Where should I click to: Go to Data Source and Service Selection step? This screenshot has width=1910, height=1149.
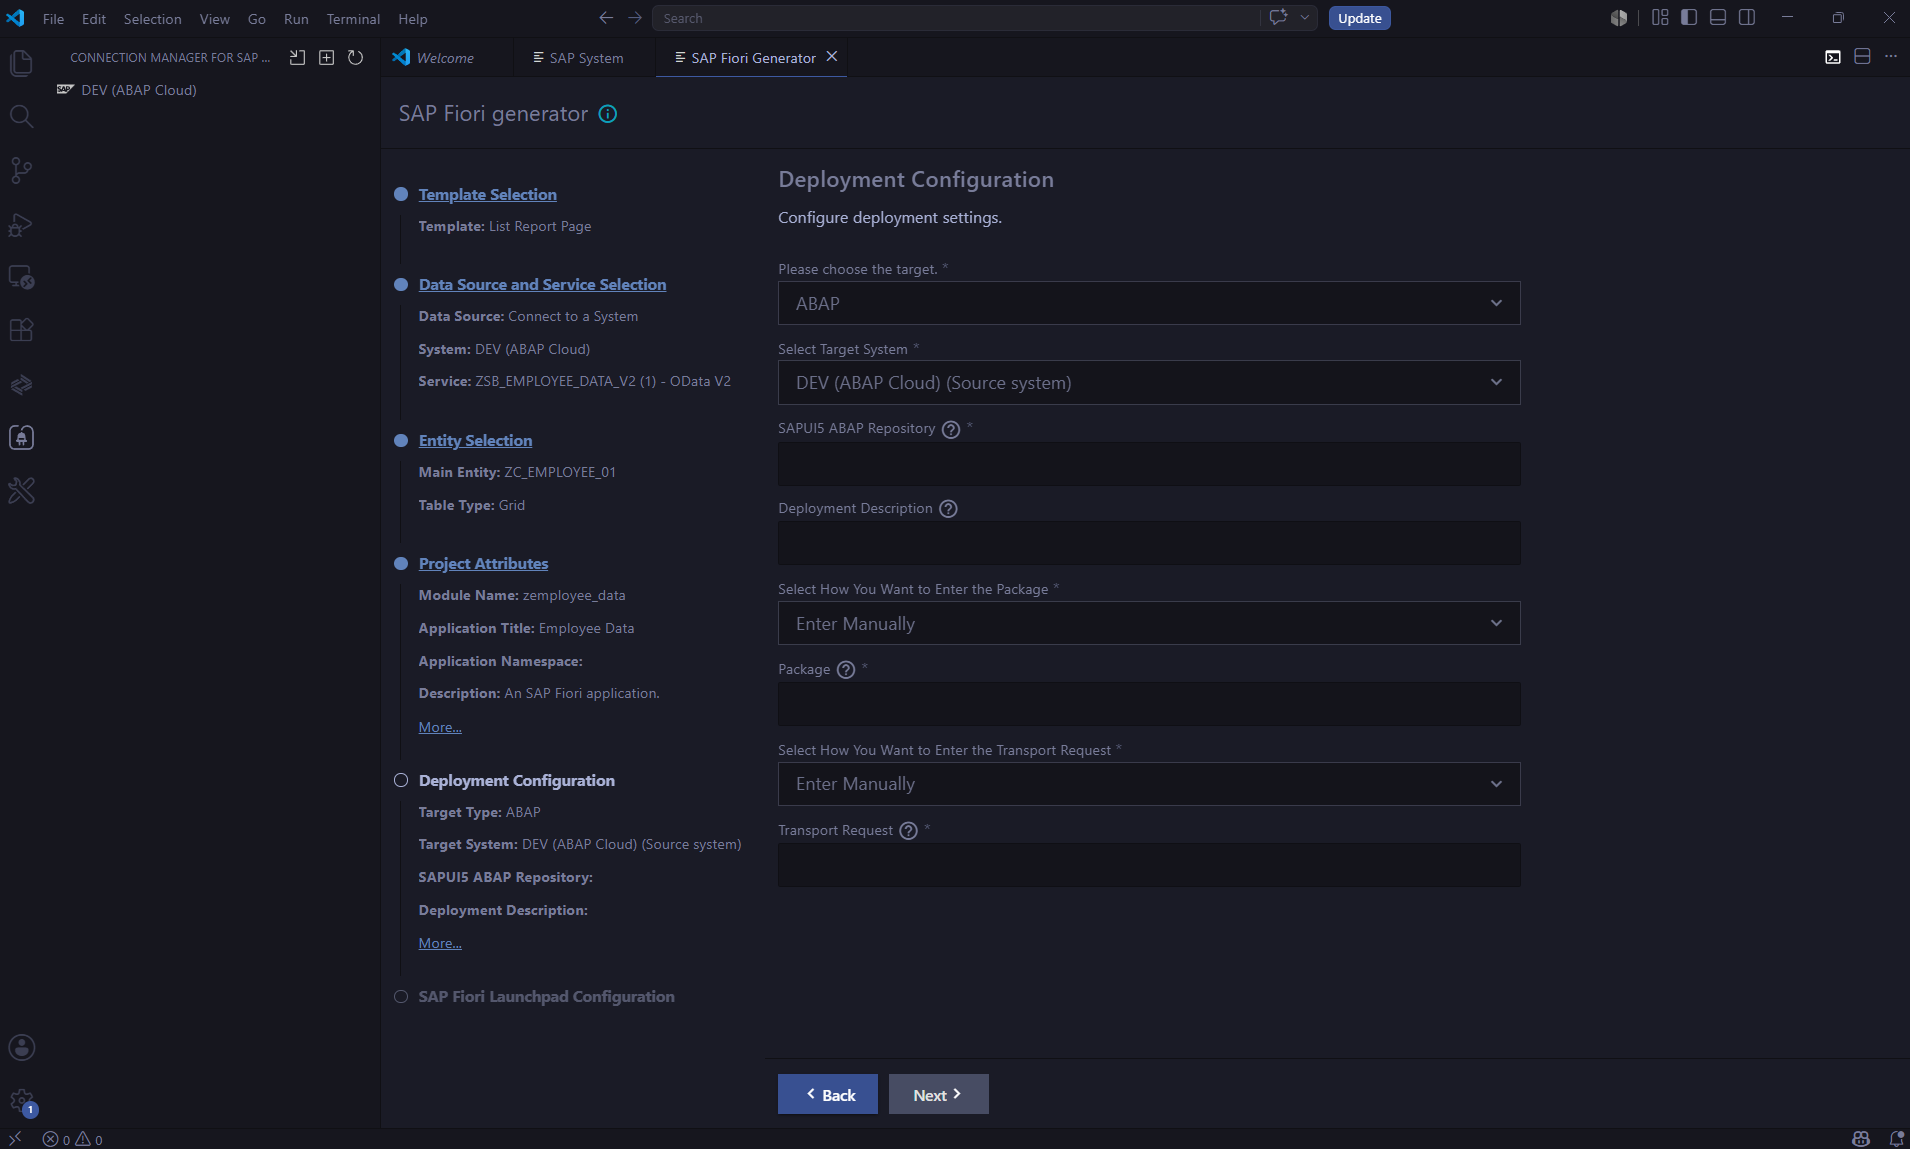coord(543,285)
